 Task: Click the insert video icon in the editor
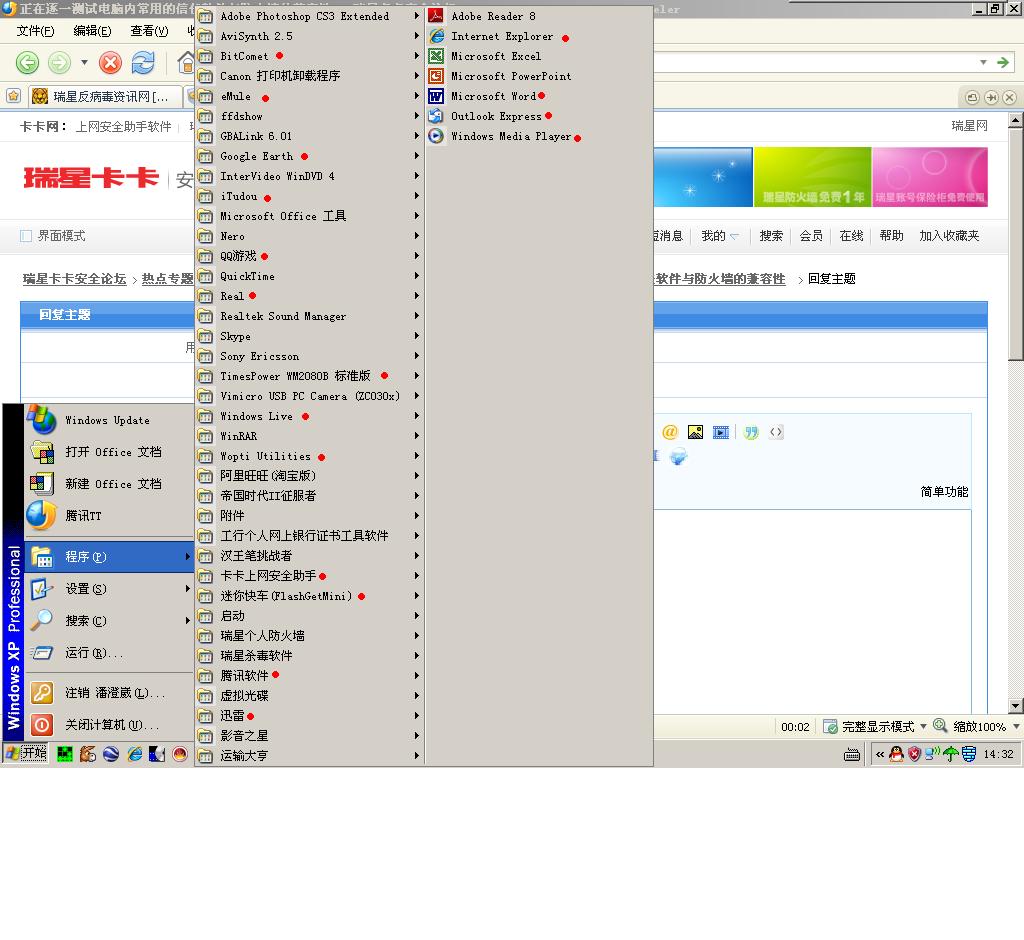[720, 432]
